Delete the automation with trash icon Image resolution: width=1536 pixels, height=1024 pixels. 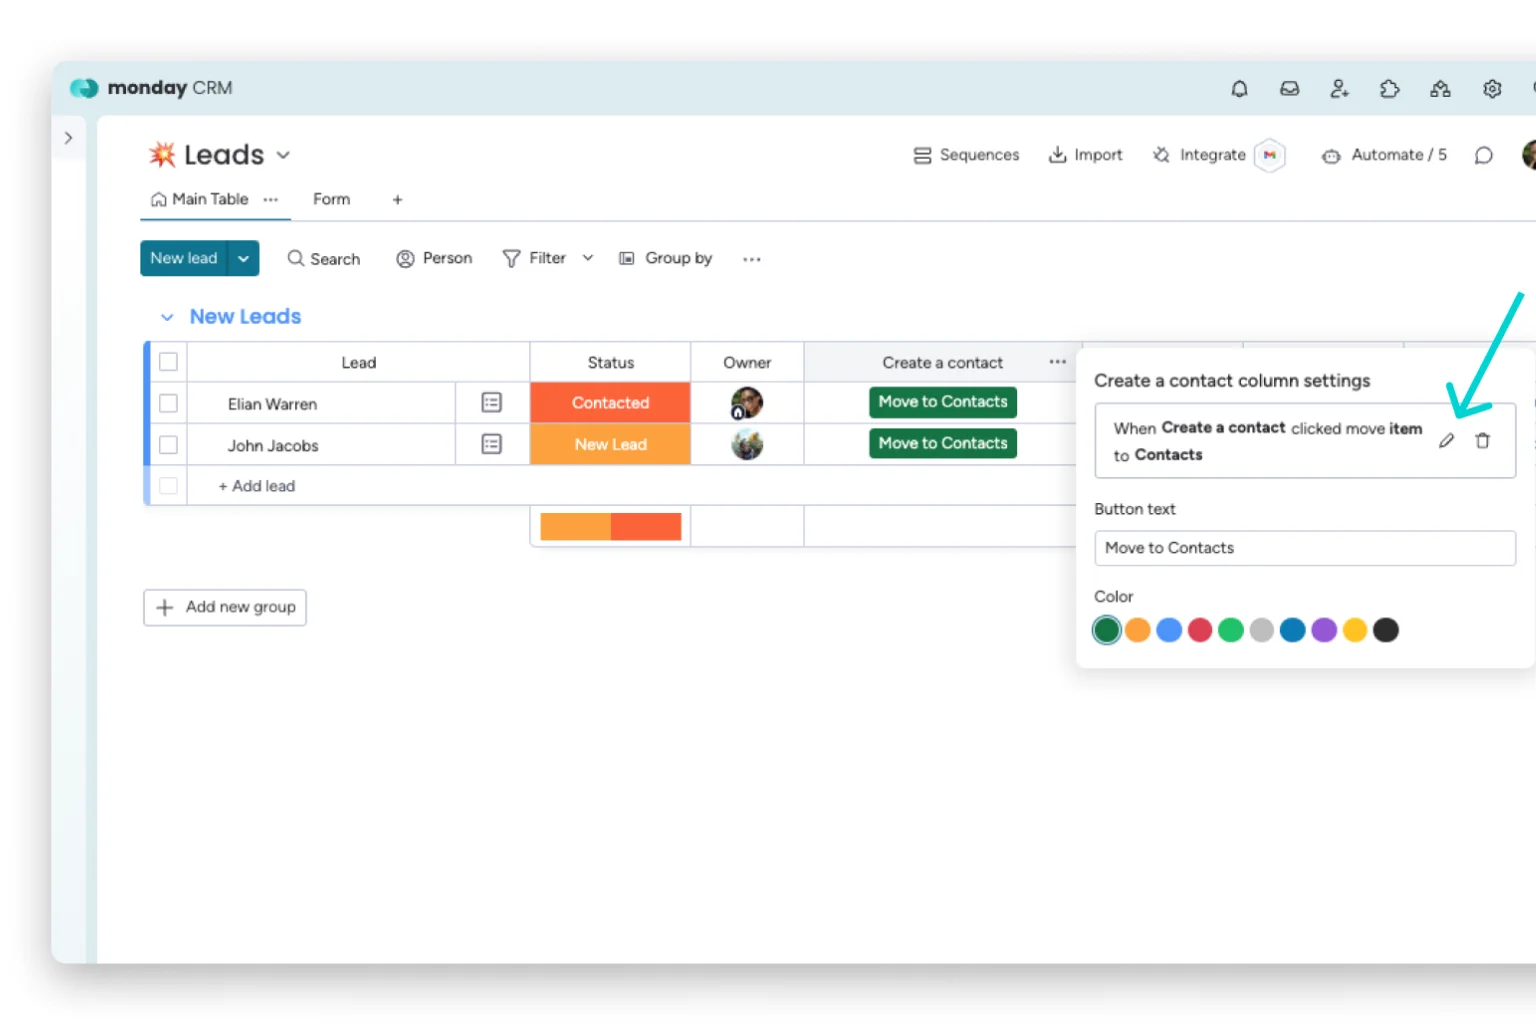1483,441
